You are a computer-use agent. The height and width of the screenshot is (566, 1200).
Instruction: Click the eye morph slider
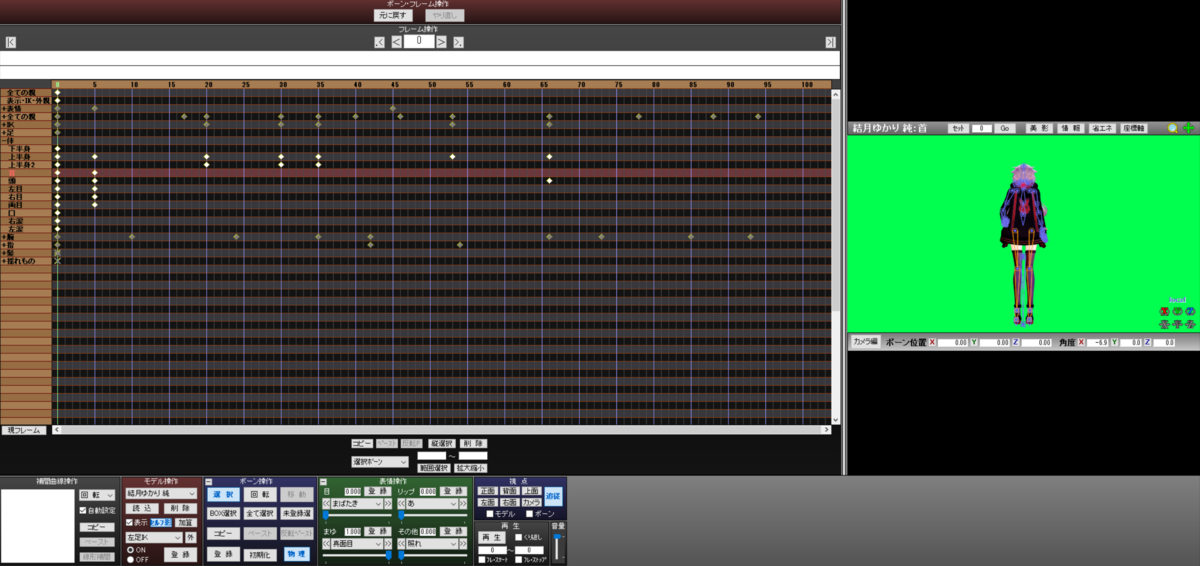[x=358, y=515]
